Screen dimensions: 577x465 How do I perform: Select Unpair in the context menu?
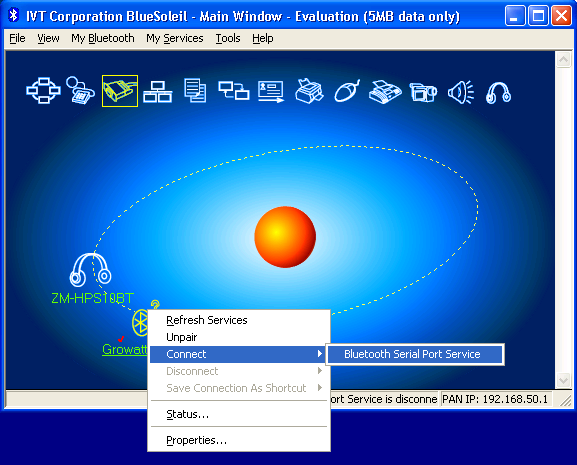coord(238,337)
